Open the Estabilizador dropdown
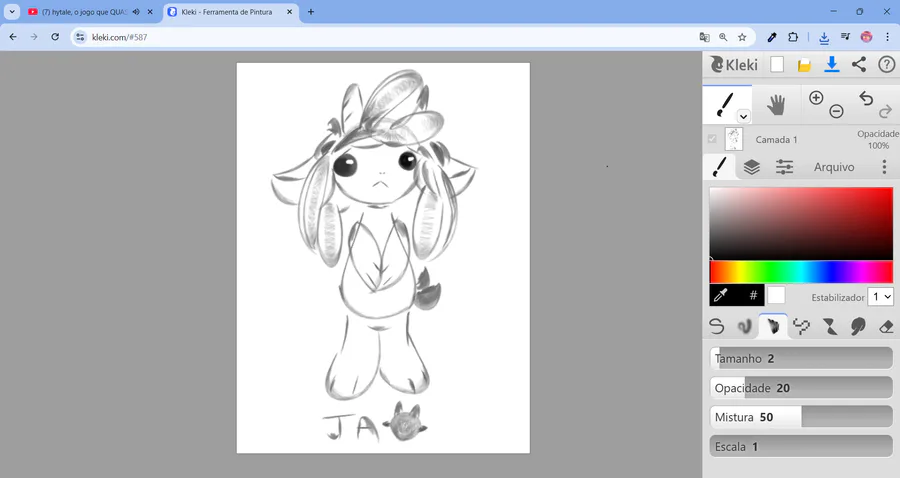Screen dimensions: 900x478 point(880,297)
